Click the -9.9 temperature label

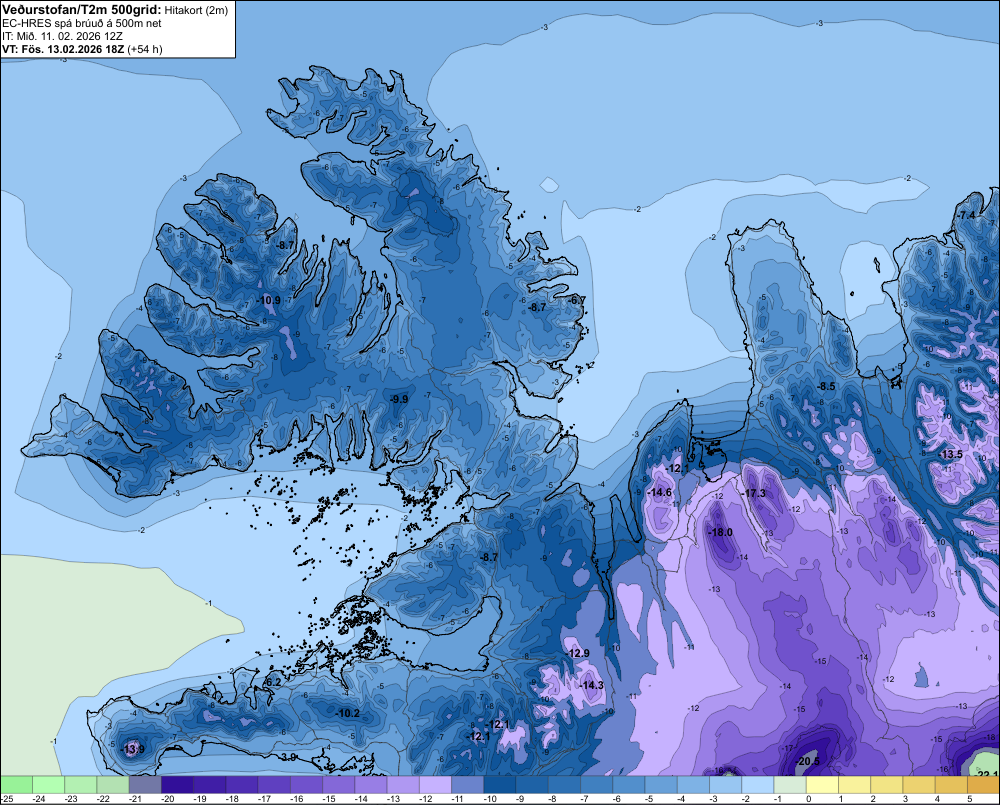coord(399,399)
